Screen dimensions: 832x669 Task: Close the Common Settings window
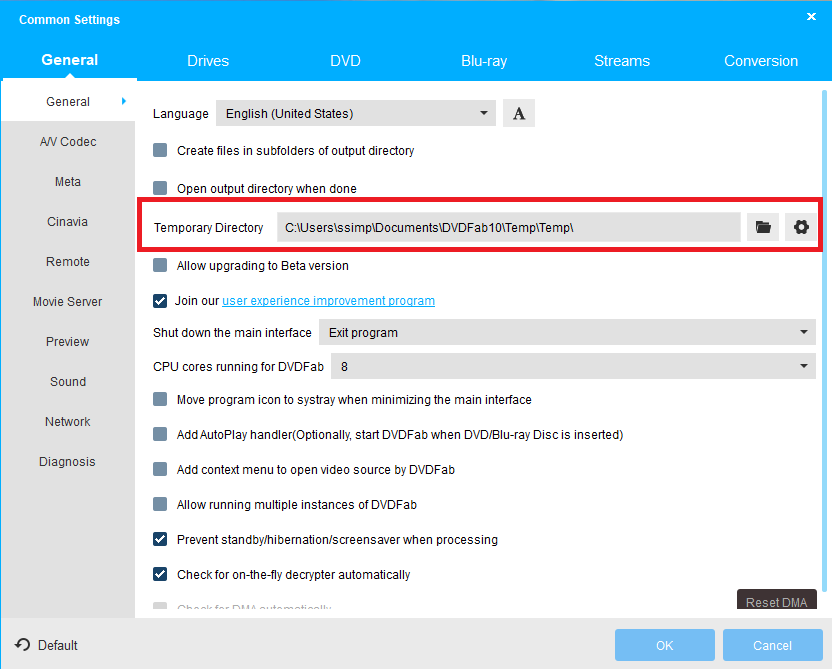point(811,16)
